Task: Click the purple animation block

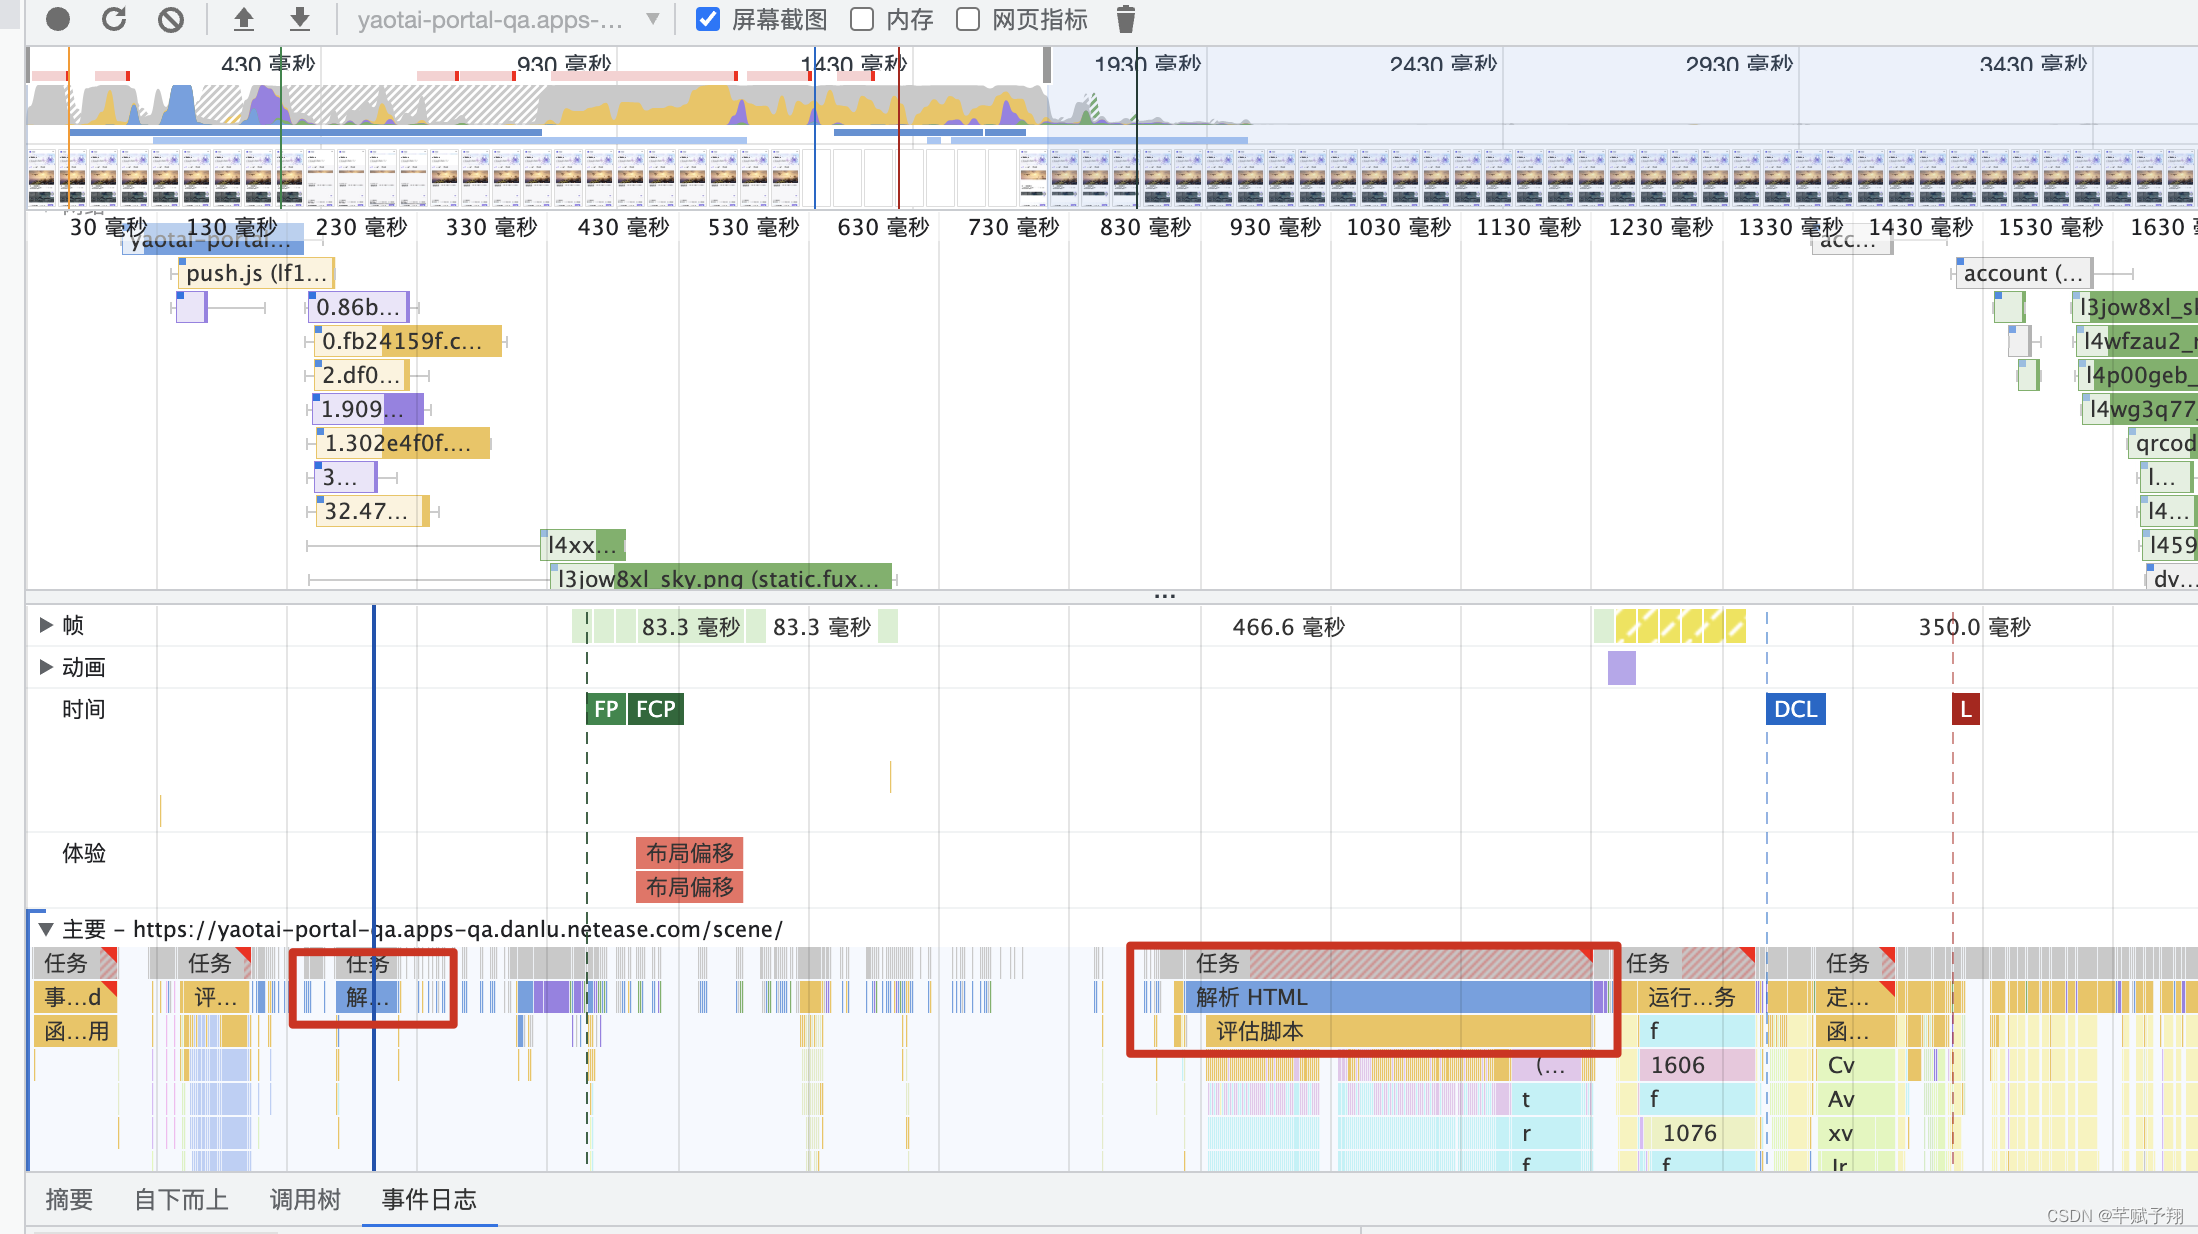Action: click(1622, 667)
